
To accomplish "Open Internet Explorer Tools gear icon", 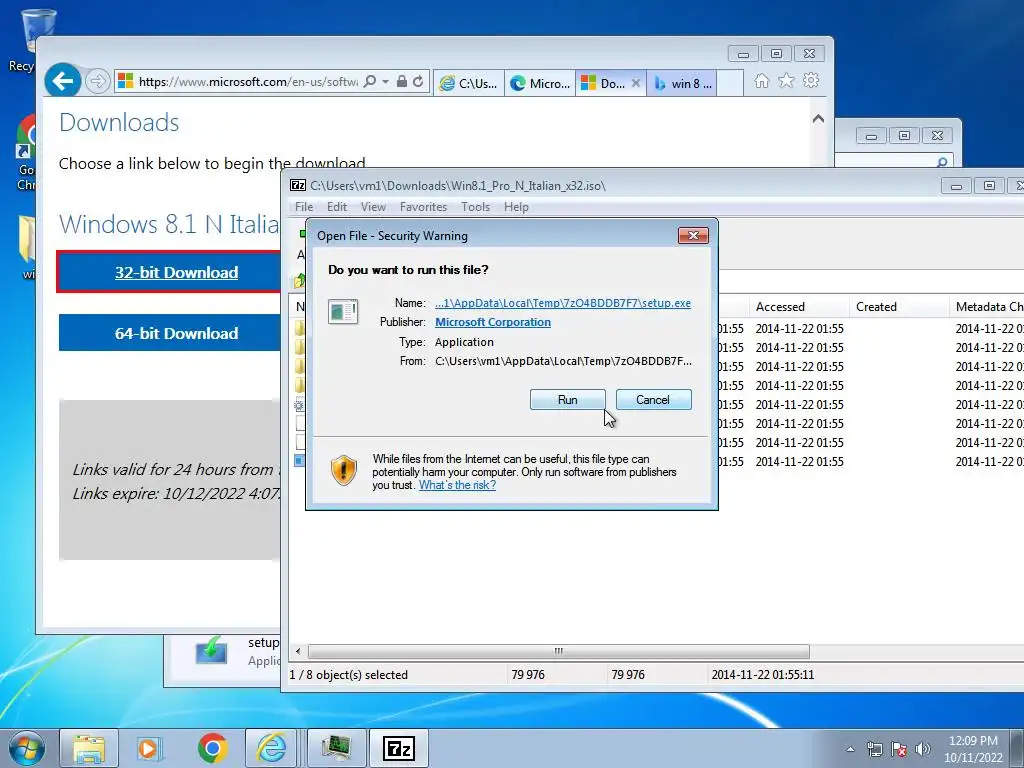I will point(811,80).
